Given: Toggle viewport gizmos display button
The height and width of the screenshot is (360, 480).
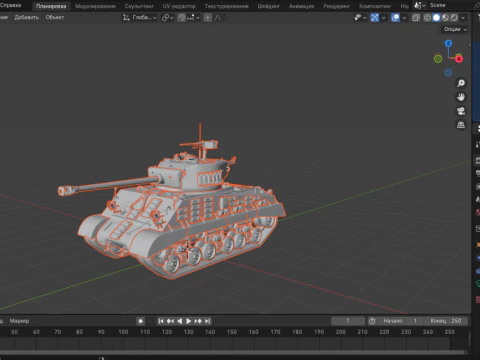Looking at the screenshot, I should tap(375, 18).
